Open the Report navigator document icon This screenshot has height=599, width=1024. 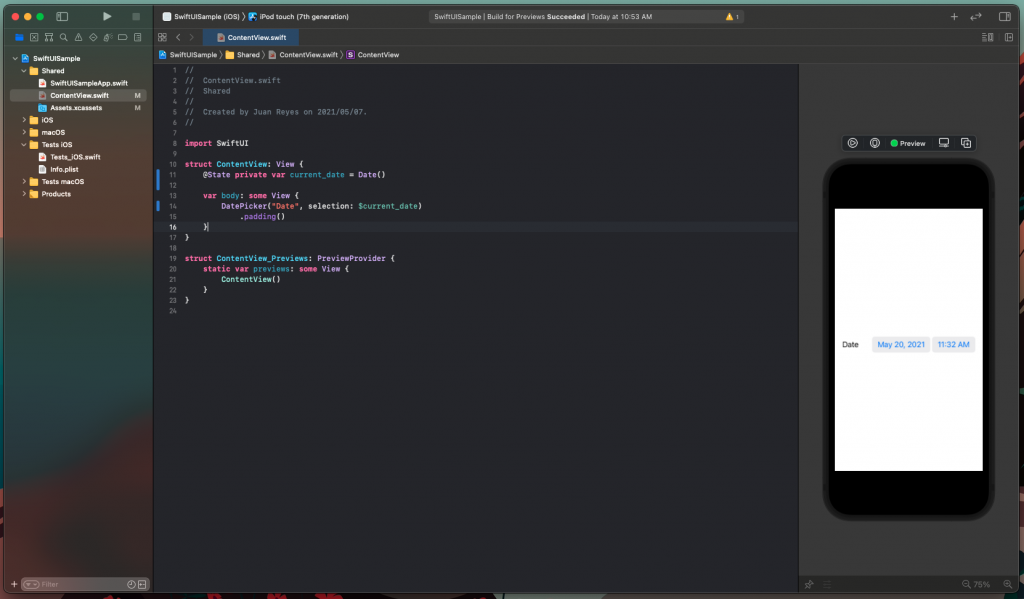tap(138, 37)
